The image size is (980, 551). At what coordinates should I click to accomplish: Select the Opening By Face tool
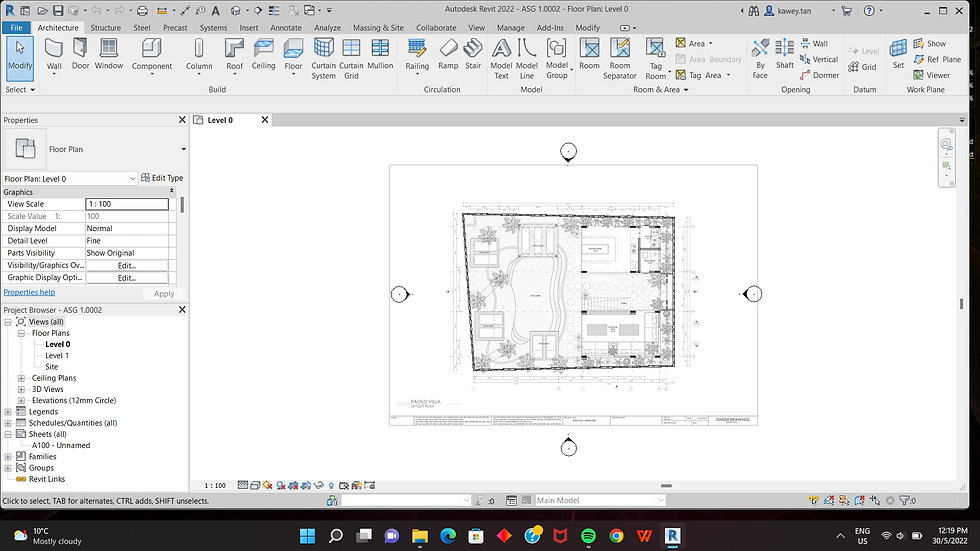[760, 59]
